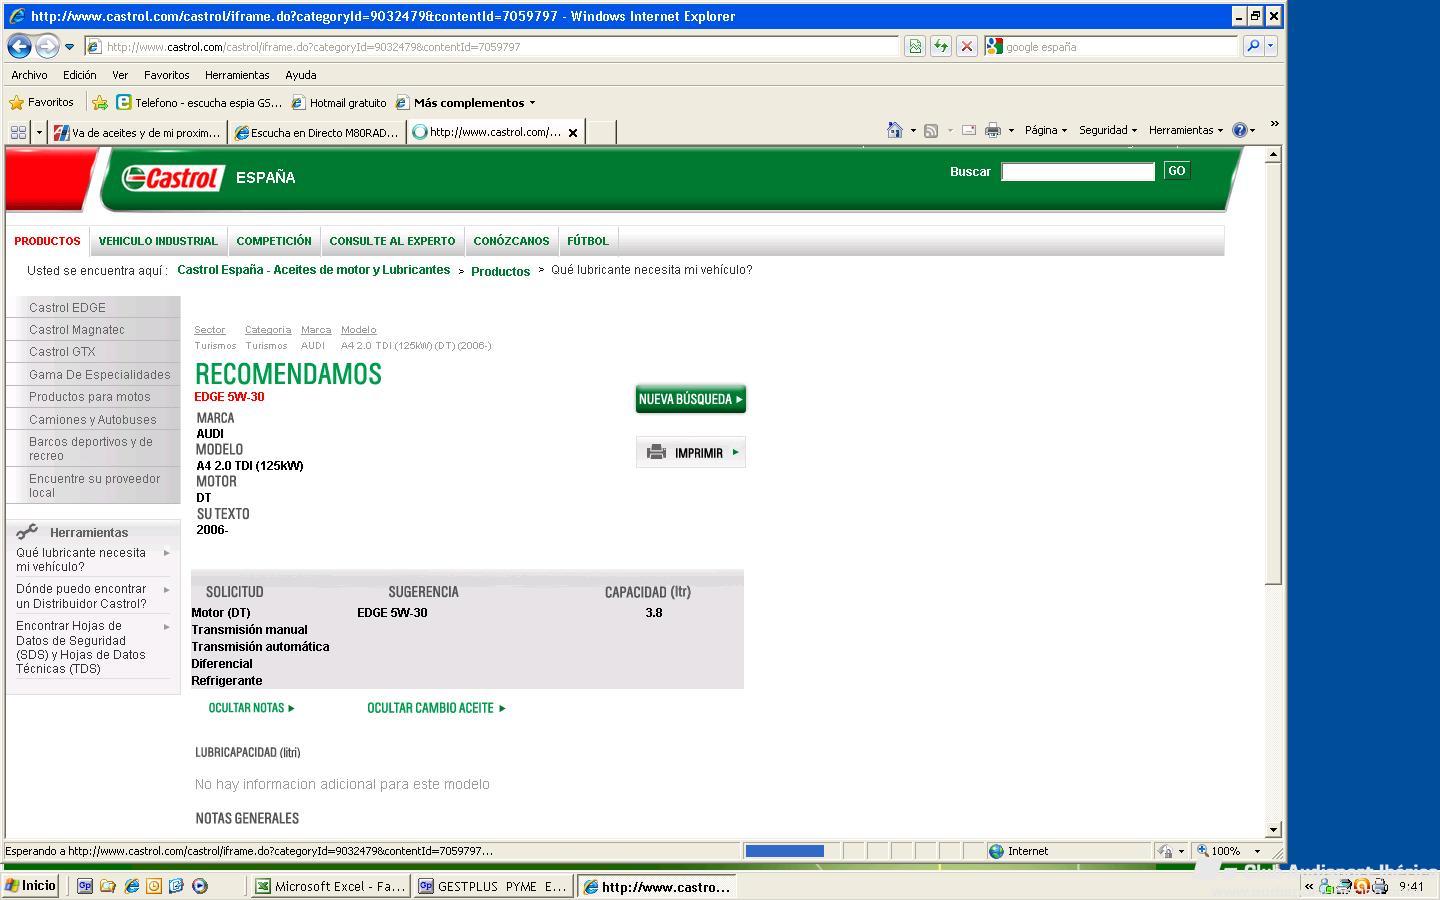Click inside the Buscar search field
1440x900 pixels.
click(1078, 172)
